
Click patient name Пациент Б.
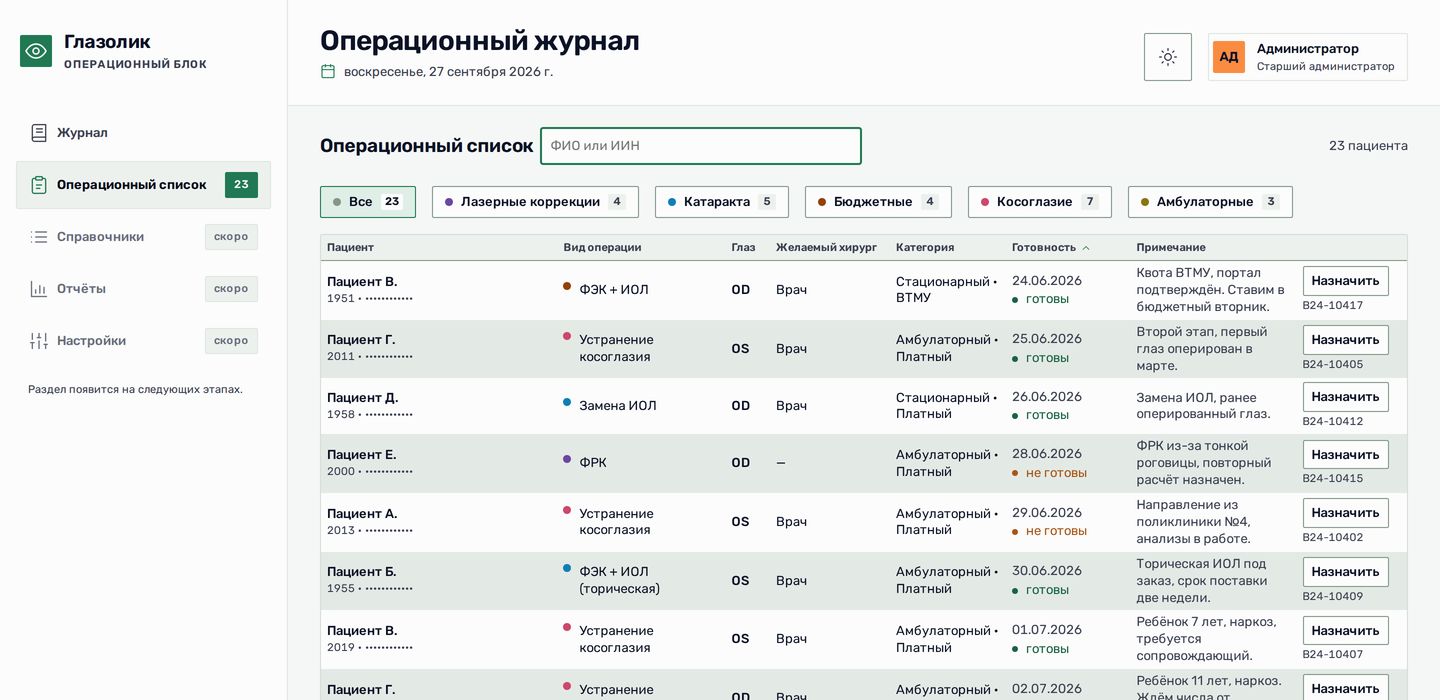click(361, 572)
